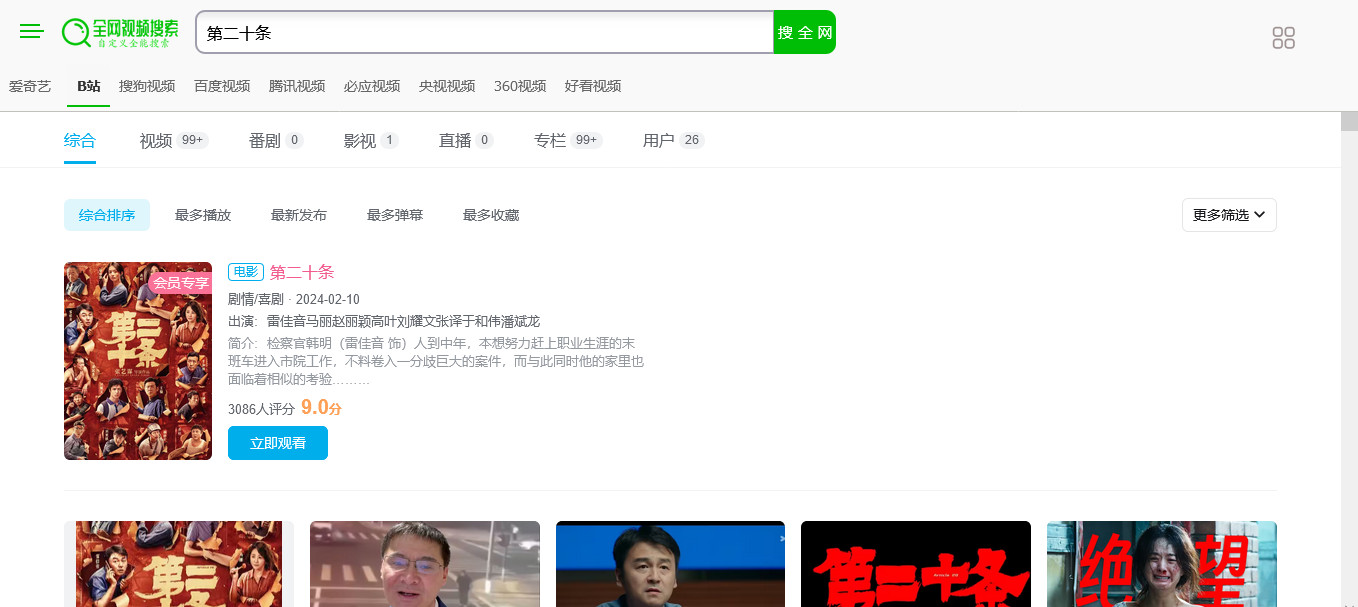Sort by 综合排序
The height and width of the screenshot is (607, 1358).
tap(107, 215)
